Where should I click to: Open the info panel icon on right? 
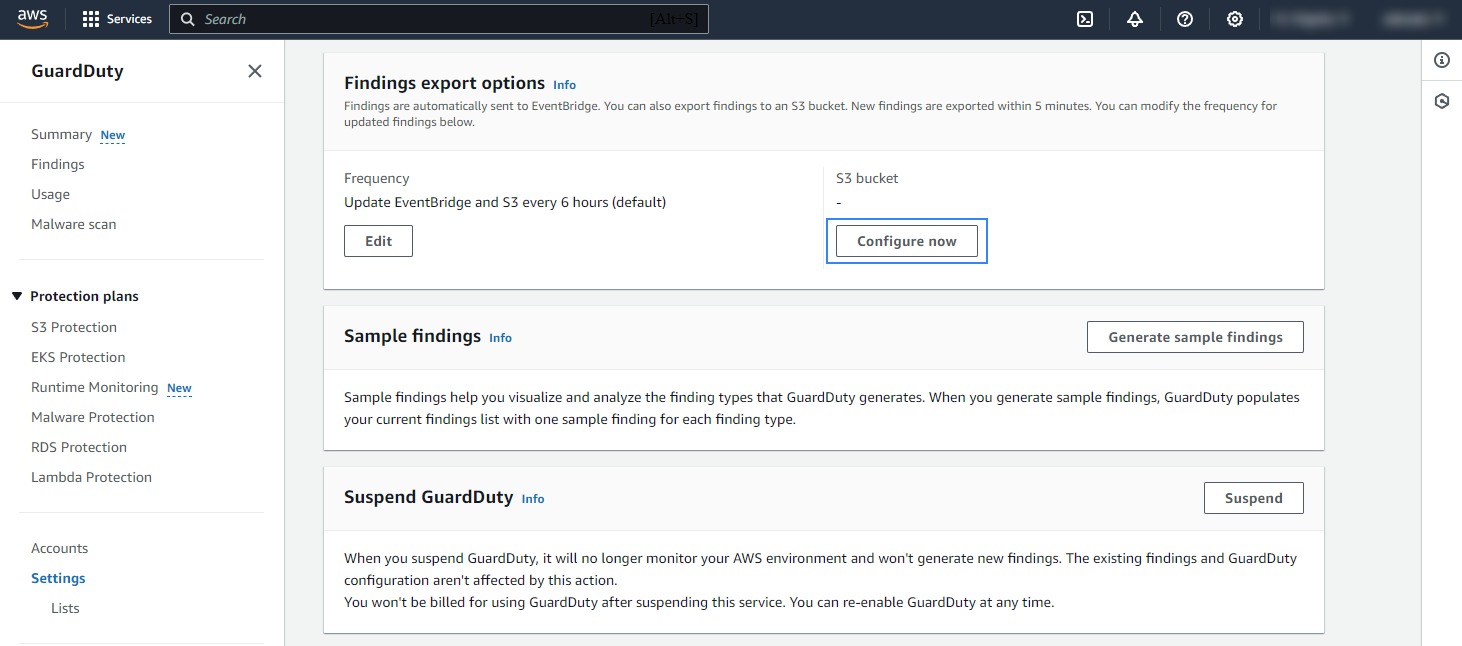1442,60
